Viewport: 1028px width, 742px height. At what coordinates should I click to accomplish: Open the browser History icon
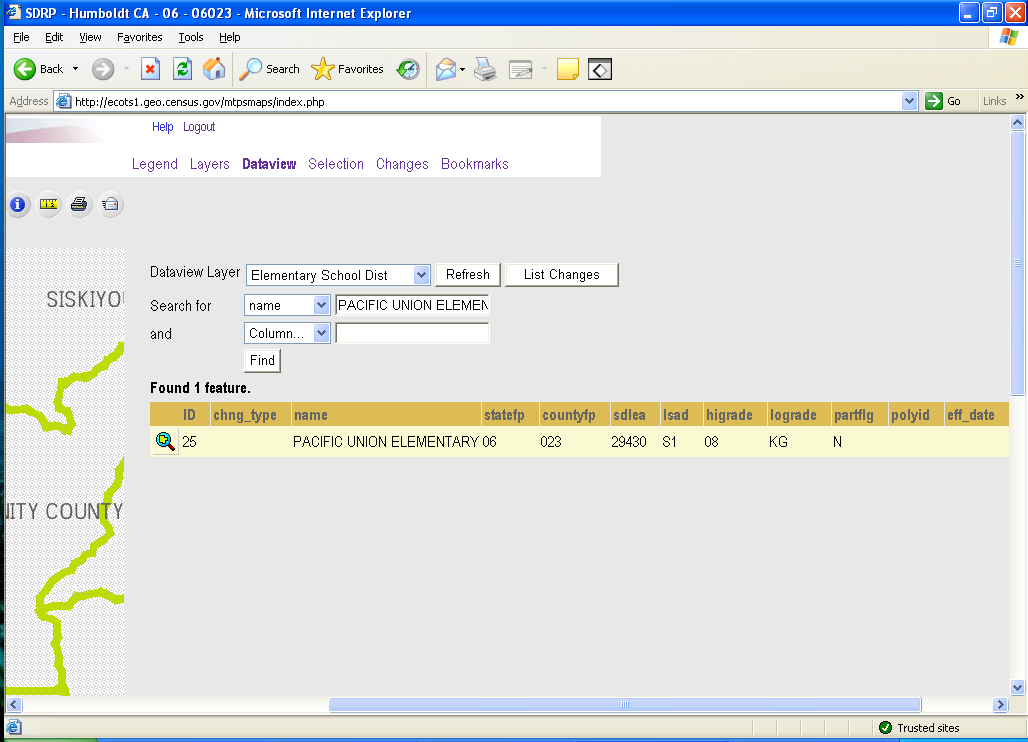coord(408,69)
